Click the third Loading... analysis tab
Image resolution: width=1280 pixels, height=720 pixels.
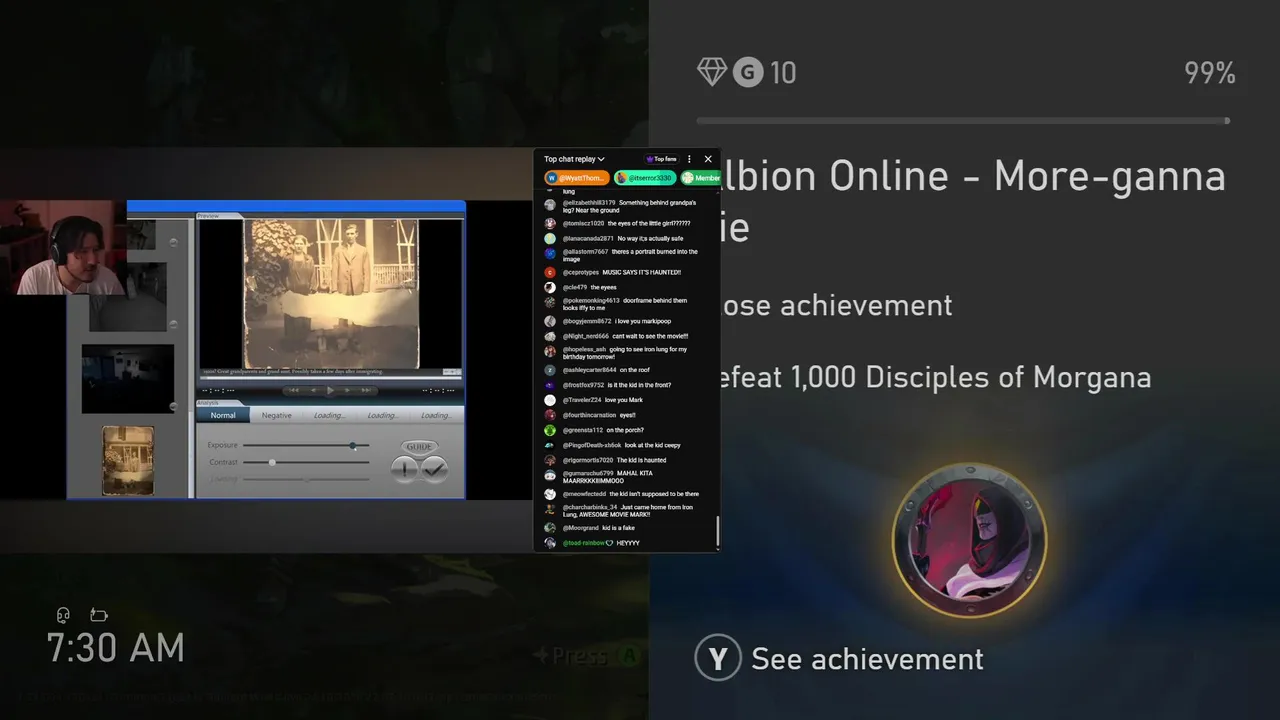pos(435,415)
